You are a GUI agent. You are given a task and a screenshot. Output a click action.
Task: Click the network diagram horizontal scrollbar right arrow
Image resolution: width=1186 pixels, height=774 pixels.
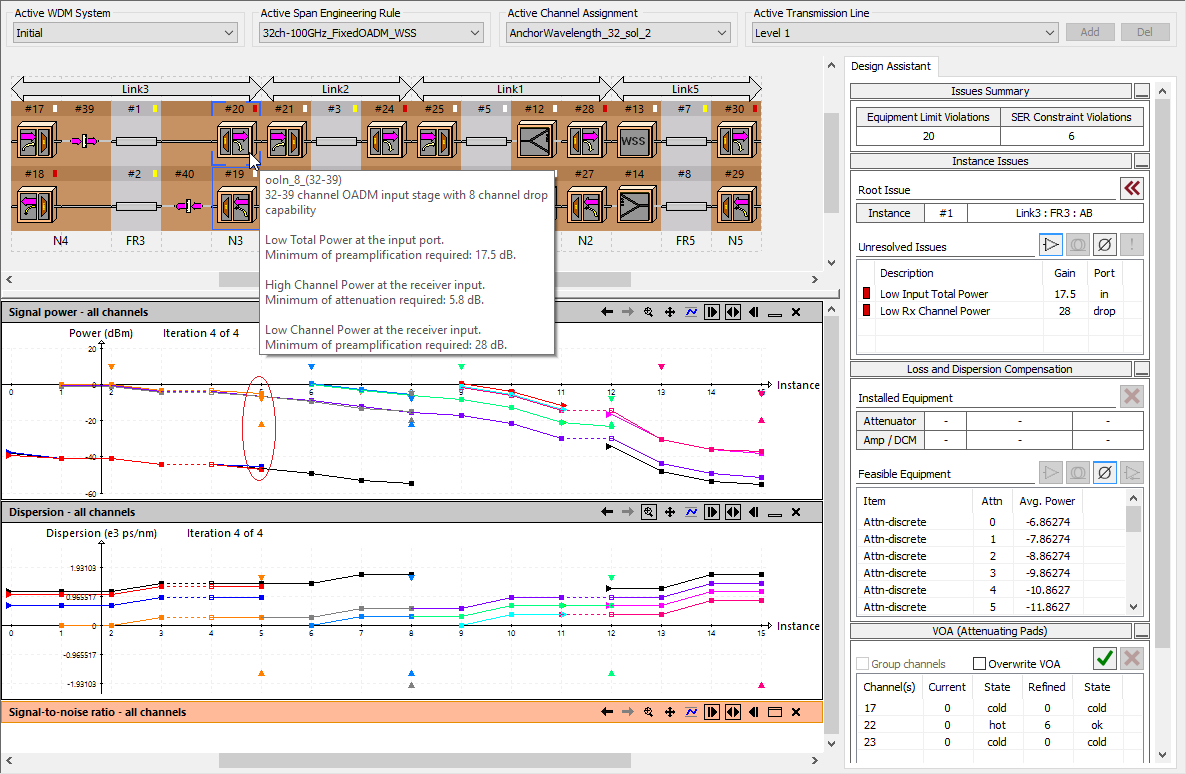[x=815, y=279]
